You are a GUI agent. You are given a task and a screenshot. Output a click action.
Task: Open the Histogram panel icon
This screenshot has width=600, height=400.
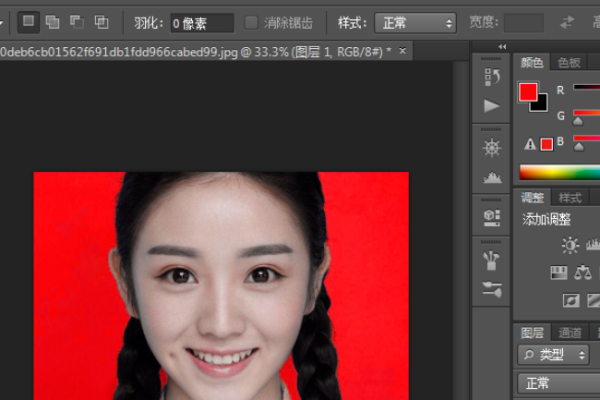pyautogui.click(x=491, y=177)
